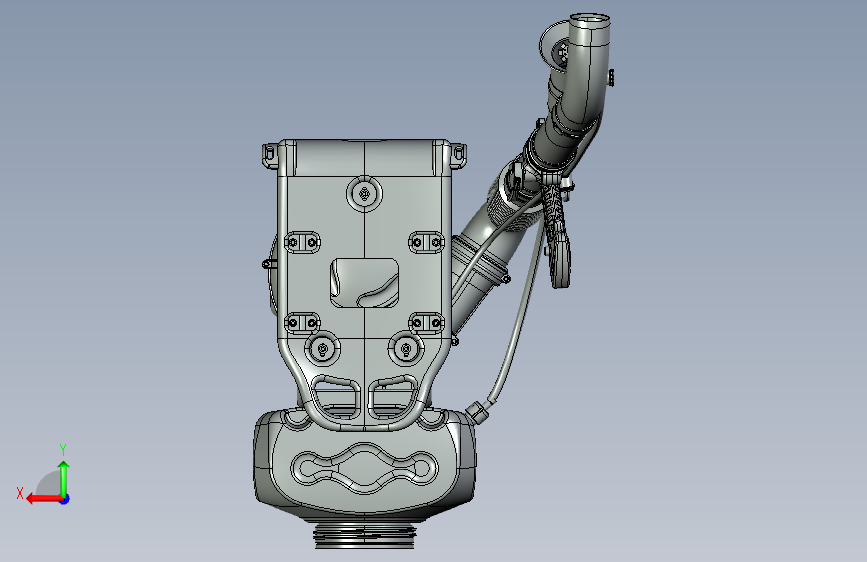Click the green Y axis arrow of the triad
This screenshot has width=867, height=562.
click(64, 478)
